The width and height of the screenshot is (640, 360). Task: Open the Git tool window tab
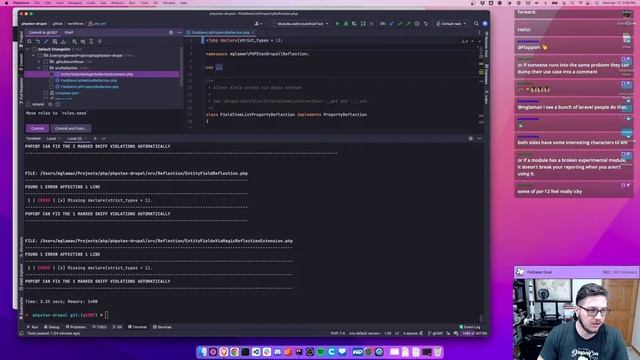tap(118, 327)
